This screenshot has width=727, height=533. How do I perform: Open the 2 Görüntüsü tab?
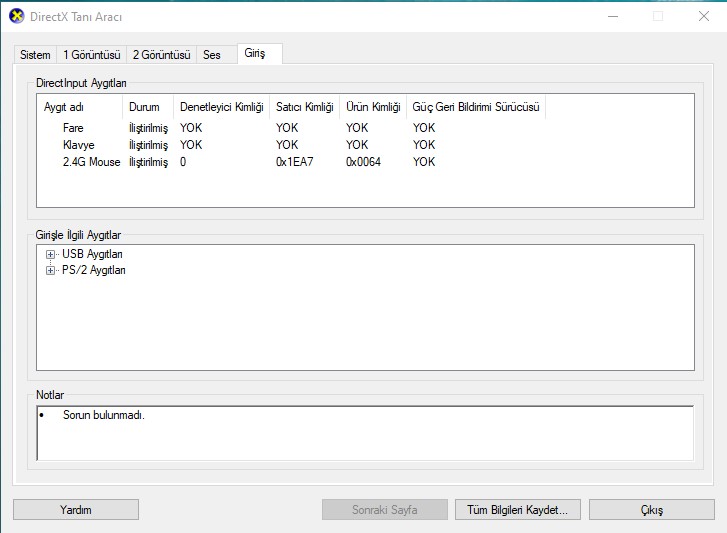pyautogui.click(x=162, y=55)
